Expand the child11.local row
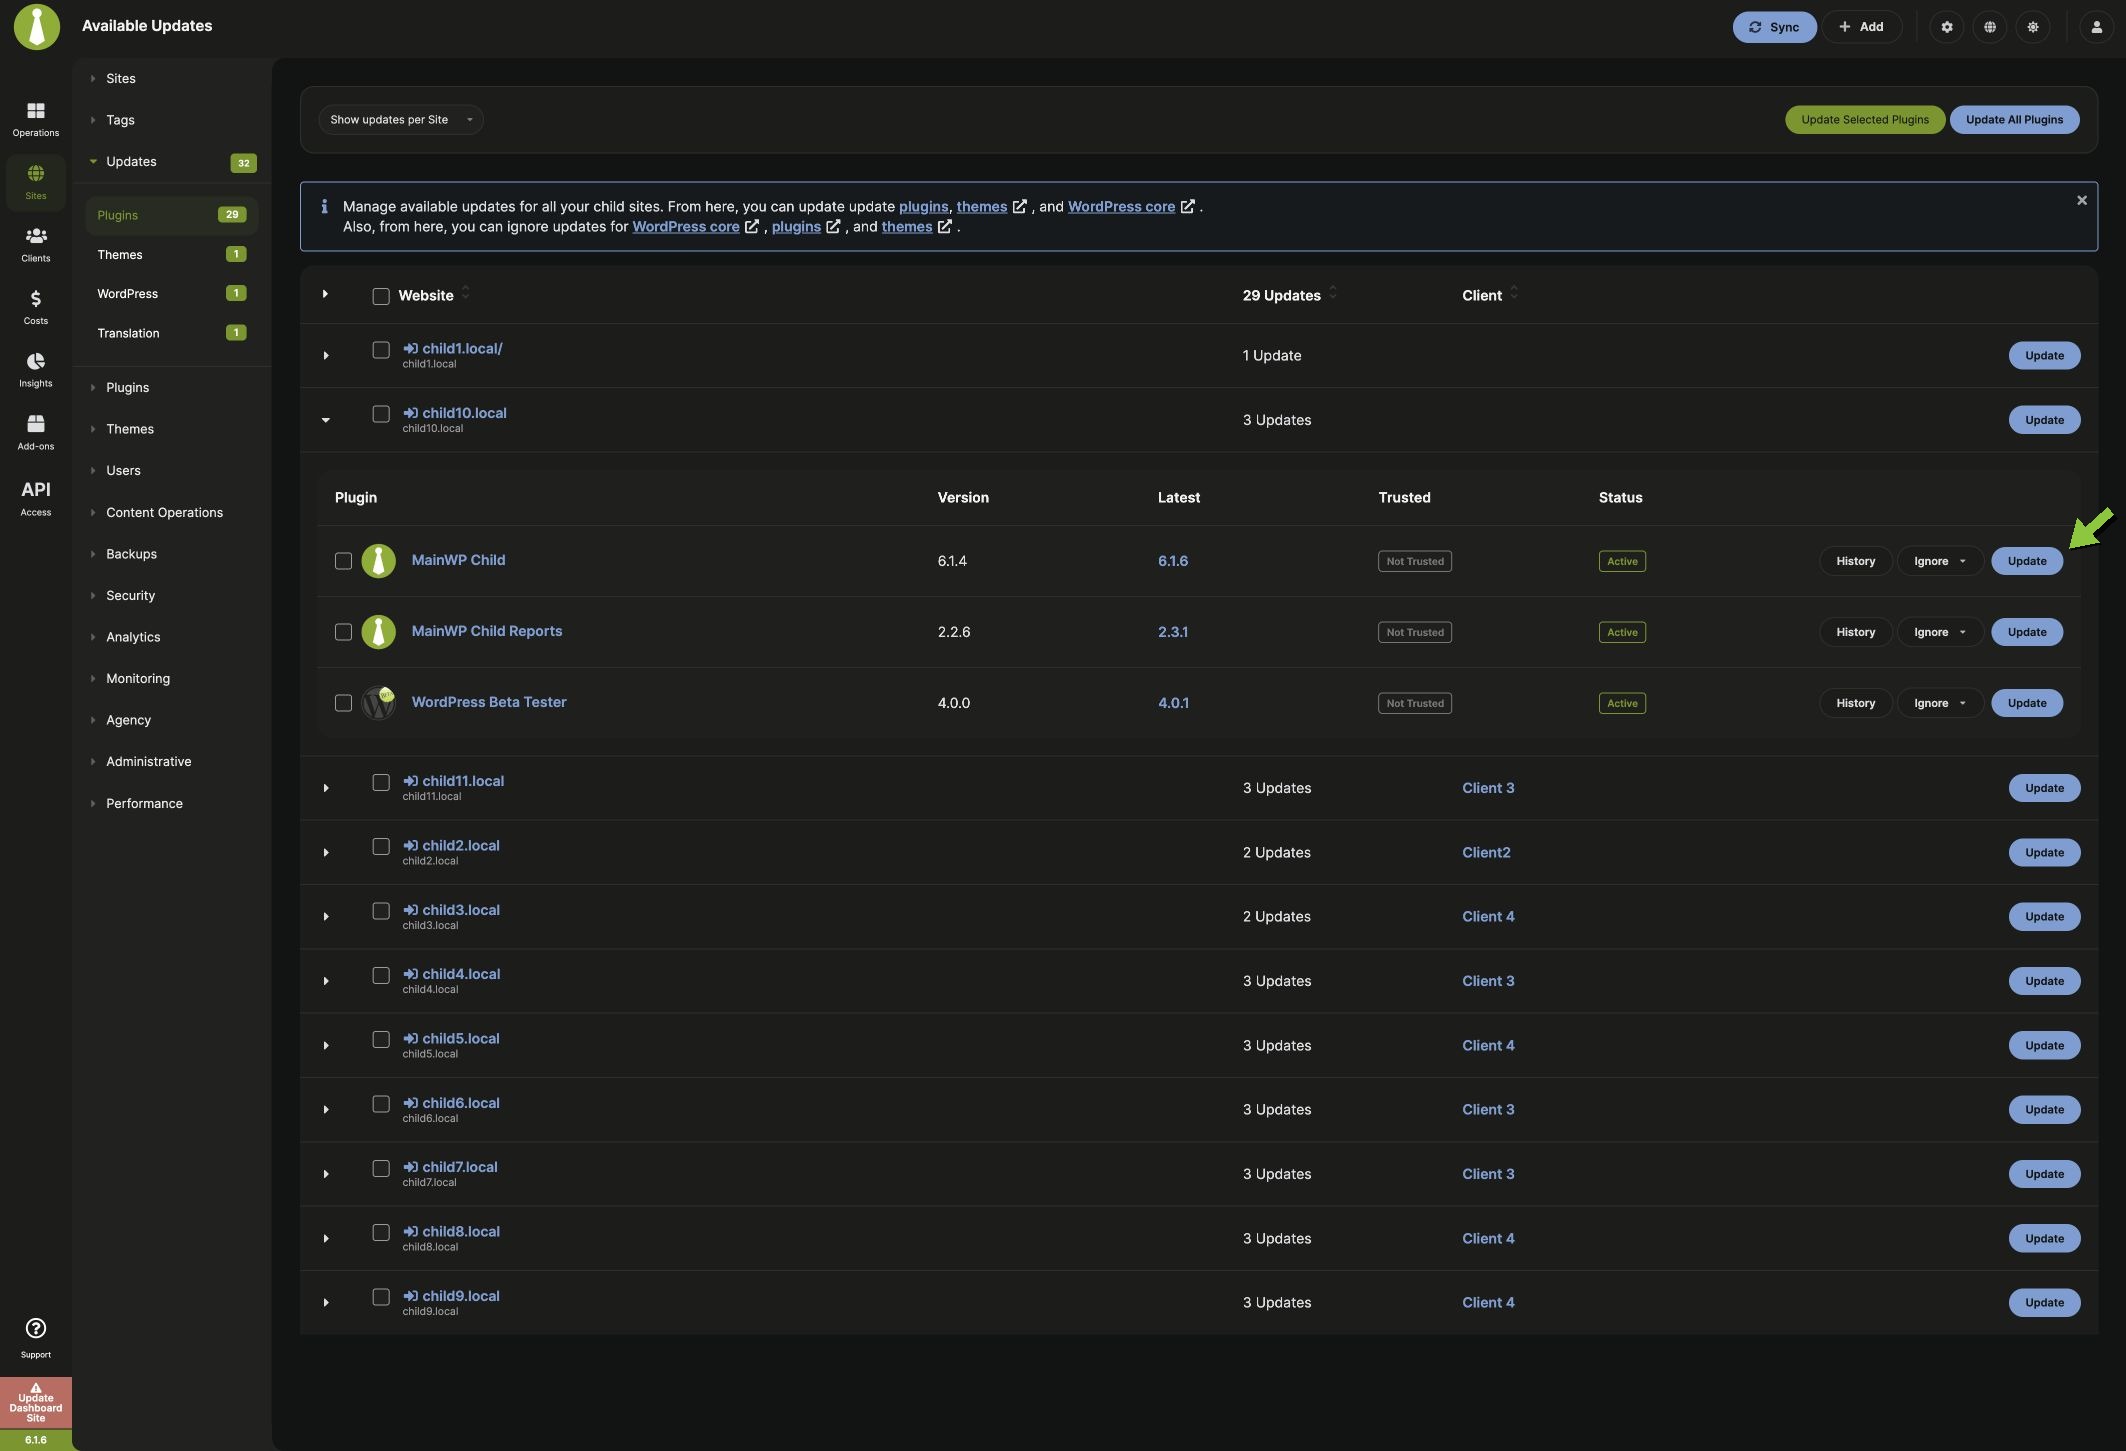Screen dimensions: 2126x1451 click(x=326, y=788)
